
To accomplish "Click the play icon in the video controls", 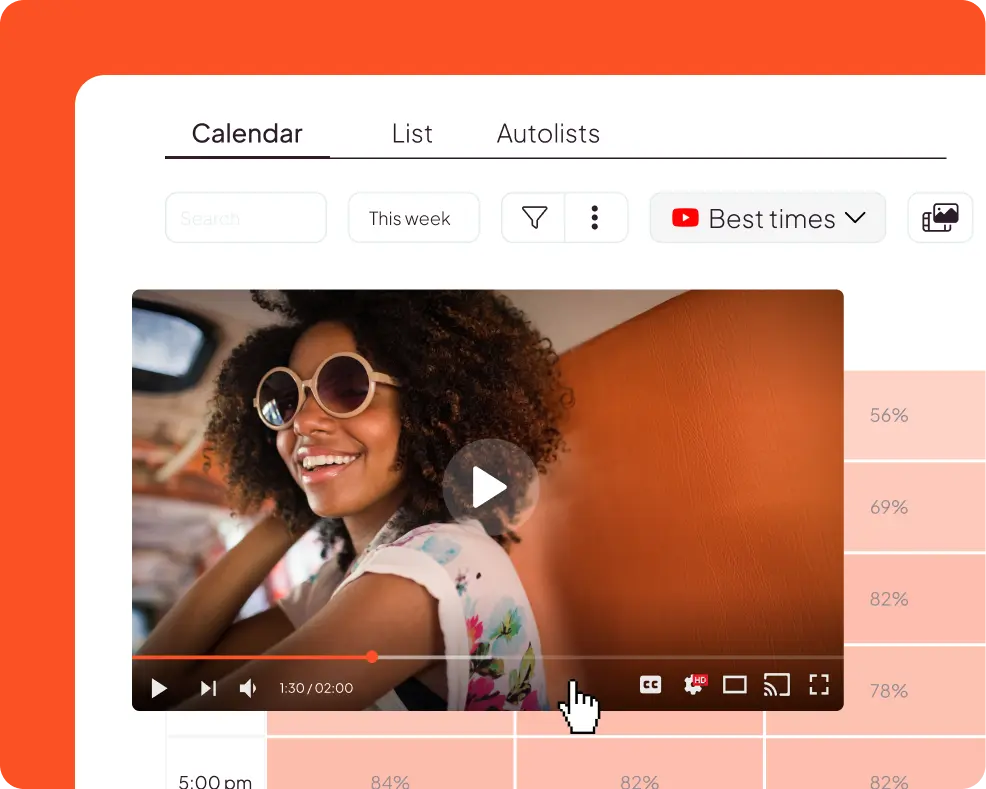I will click(x=159, y=688).
